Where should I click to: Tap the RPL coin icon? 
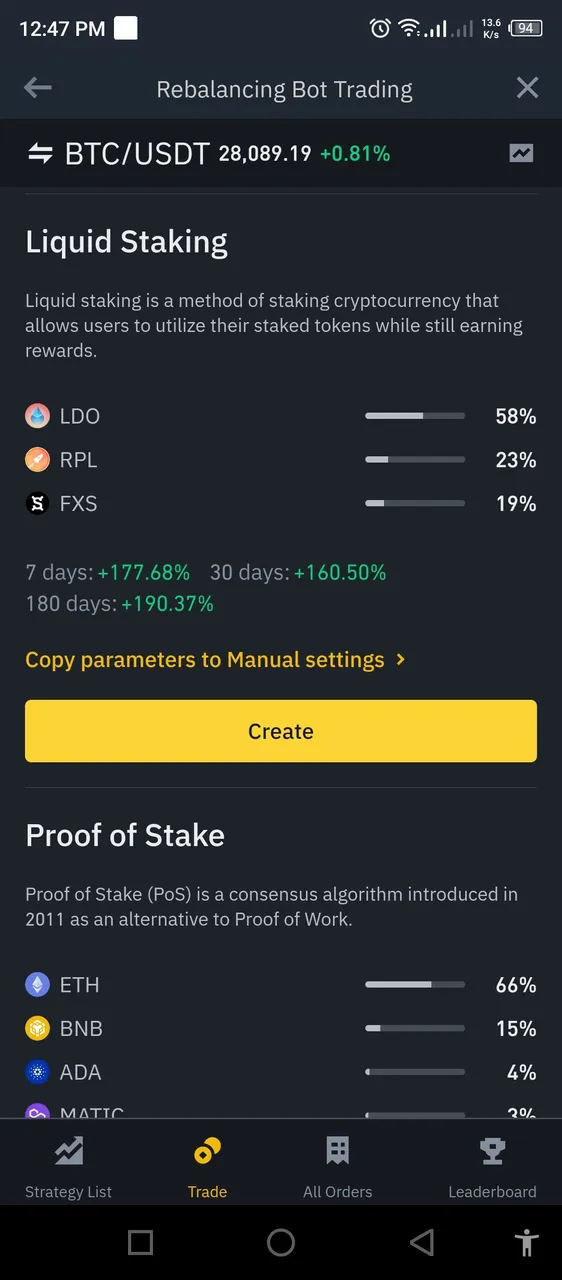tap(37, 460)
